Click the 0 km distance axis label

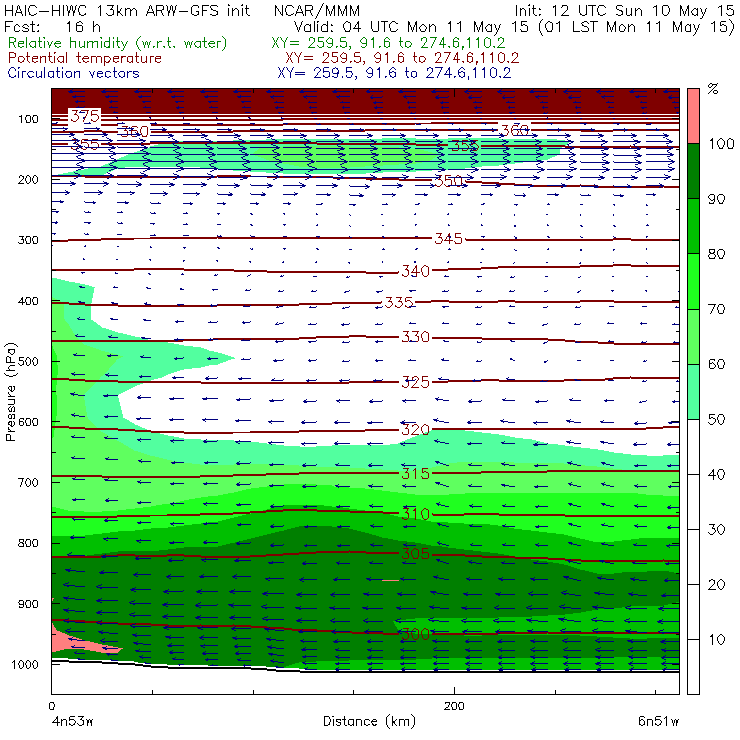click(51, 706)
